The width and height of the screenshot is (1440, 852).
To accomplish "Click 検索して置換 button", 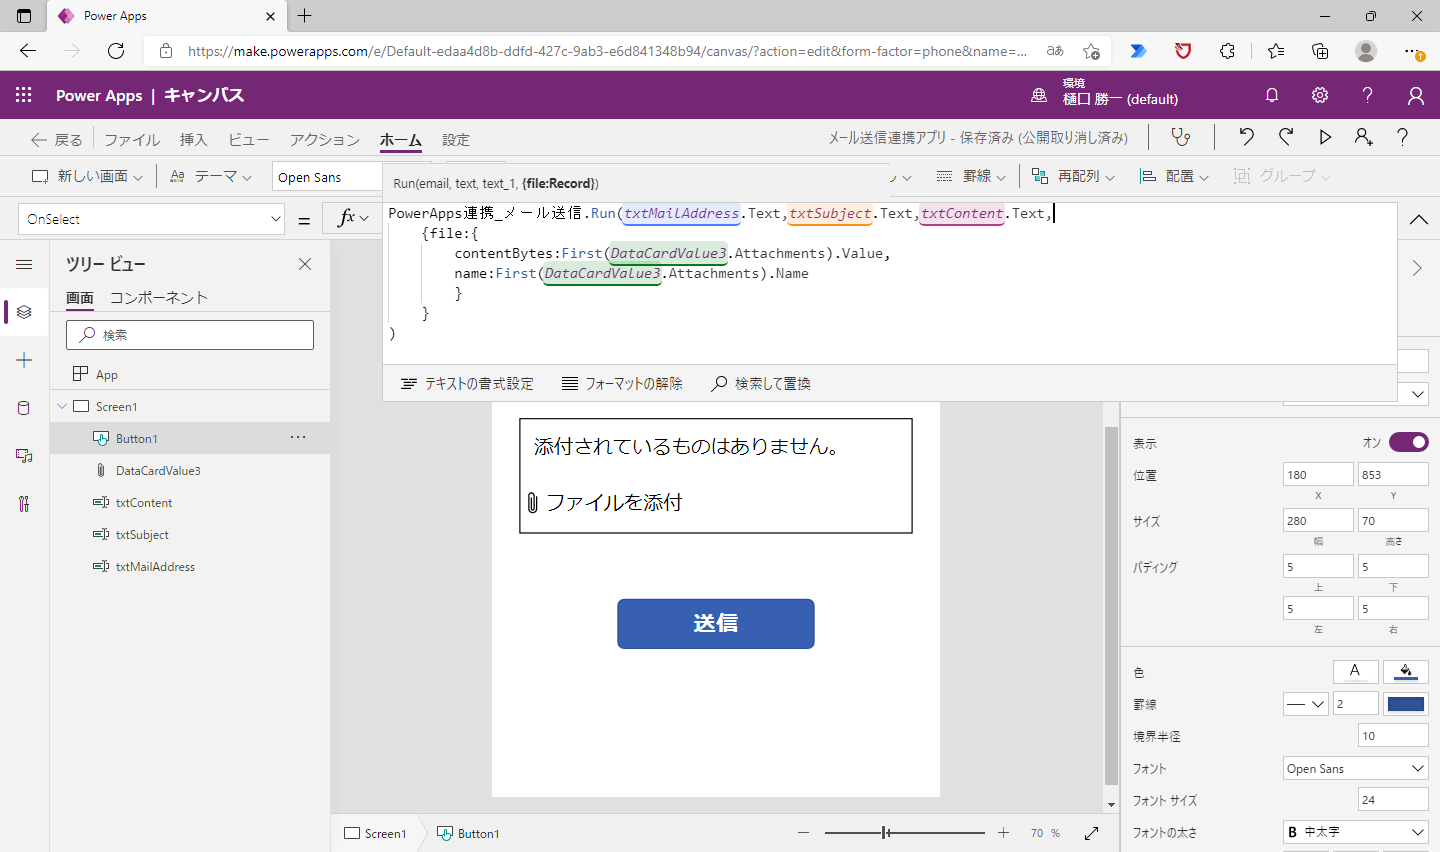I will pyautogui.click(x=761, y=383).
